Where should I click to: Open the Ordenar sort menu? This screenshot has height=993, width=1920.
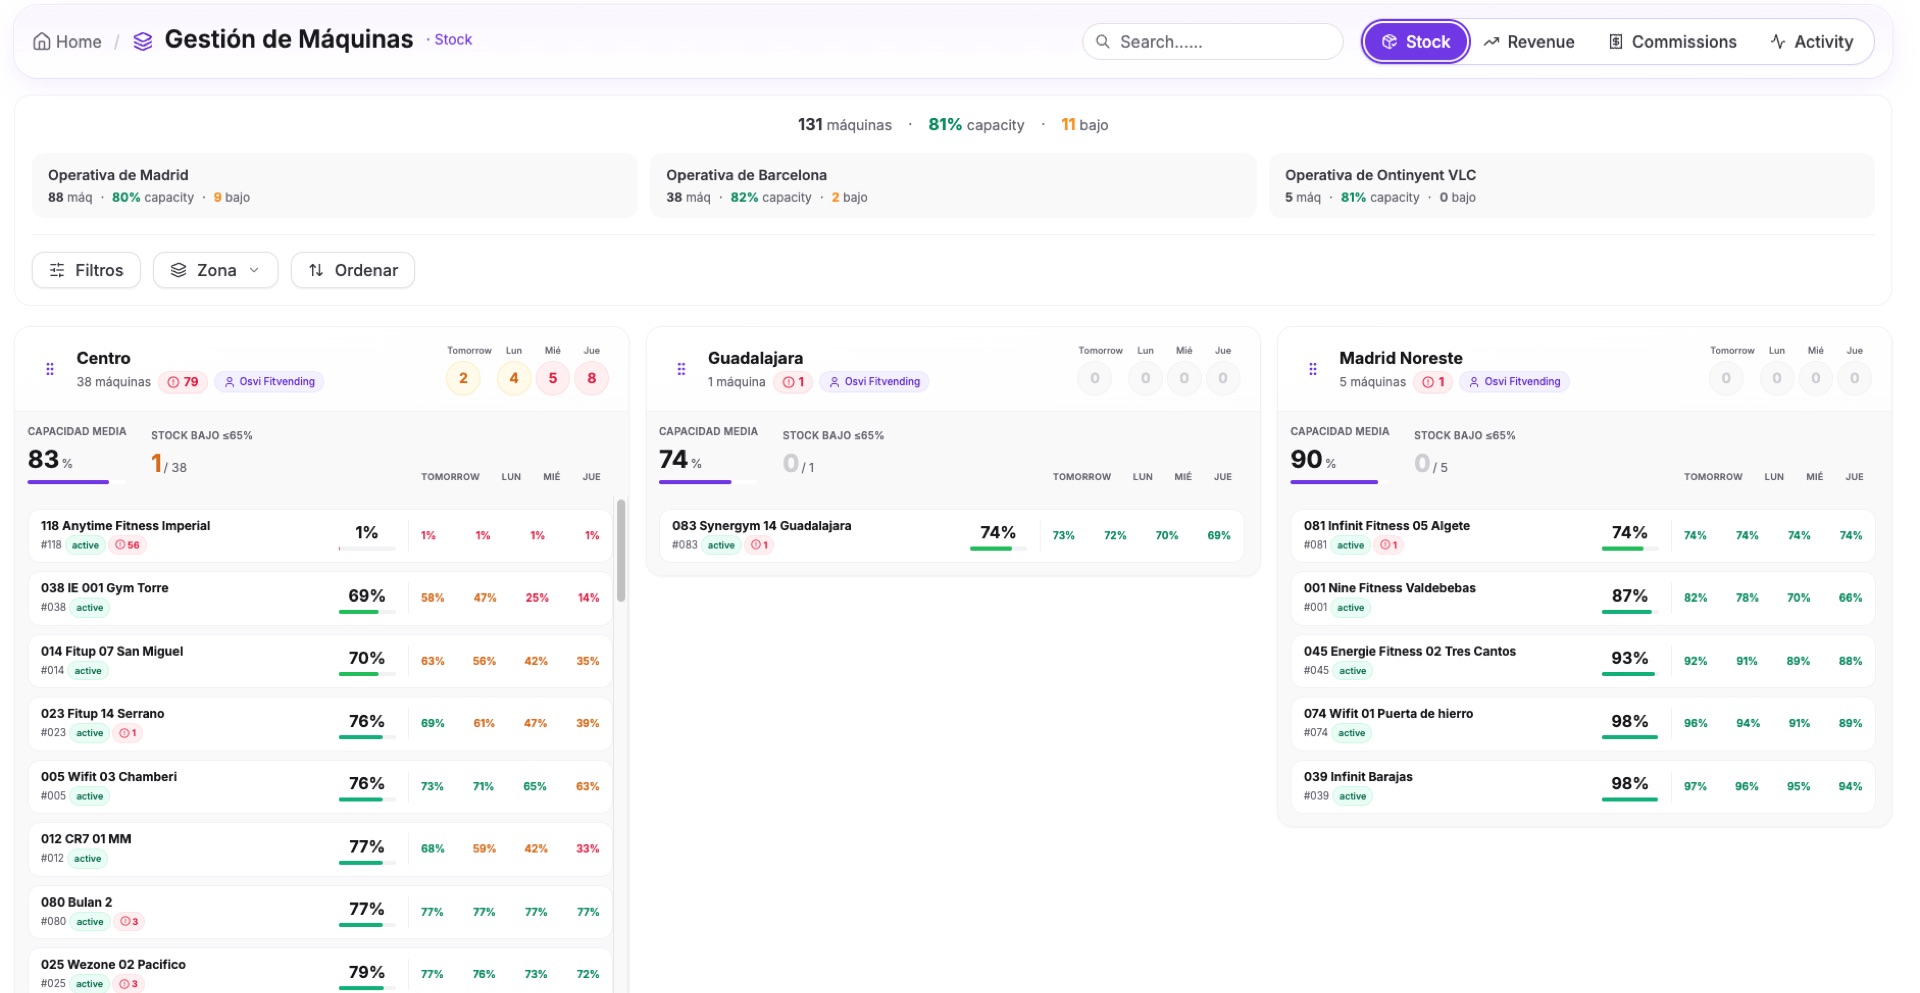click(352, 270)
